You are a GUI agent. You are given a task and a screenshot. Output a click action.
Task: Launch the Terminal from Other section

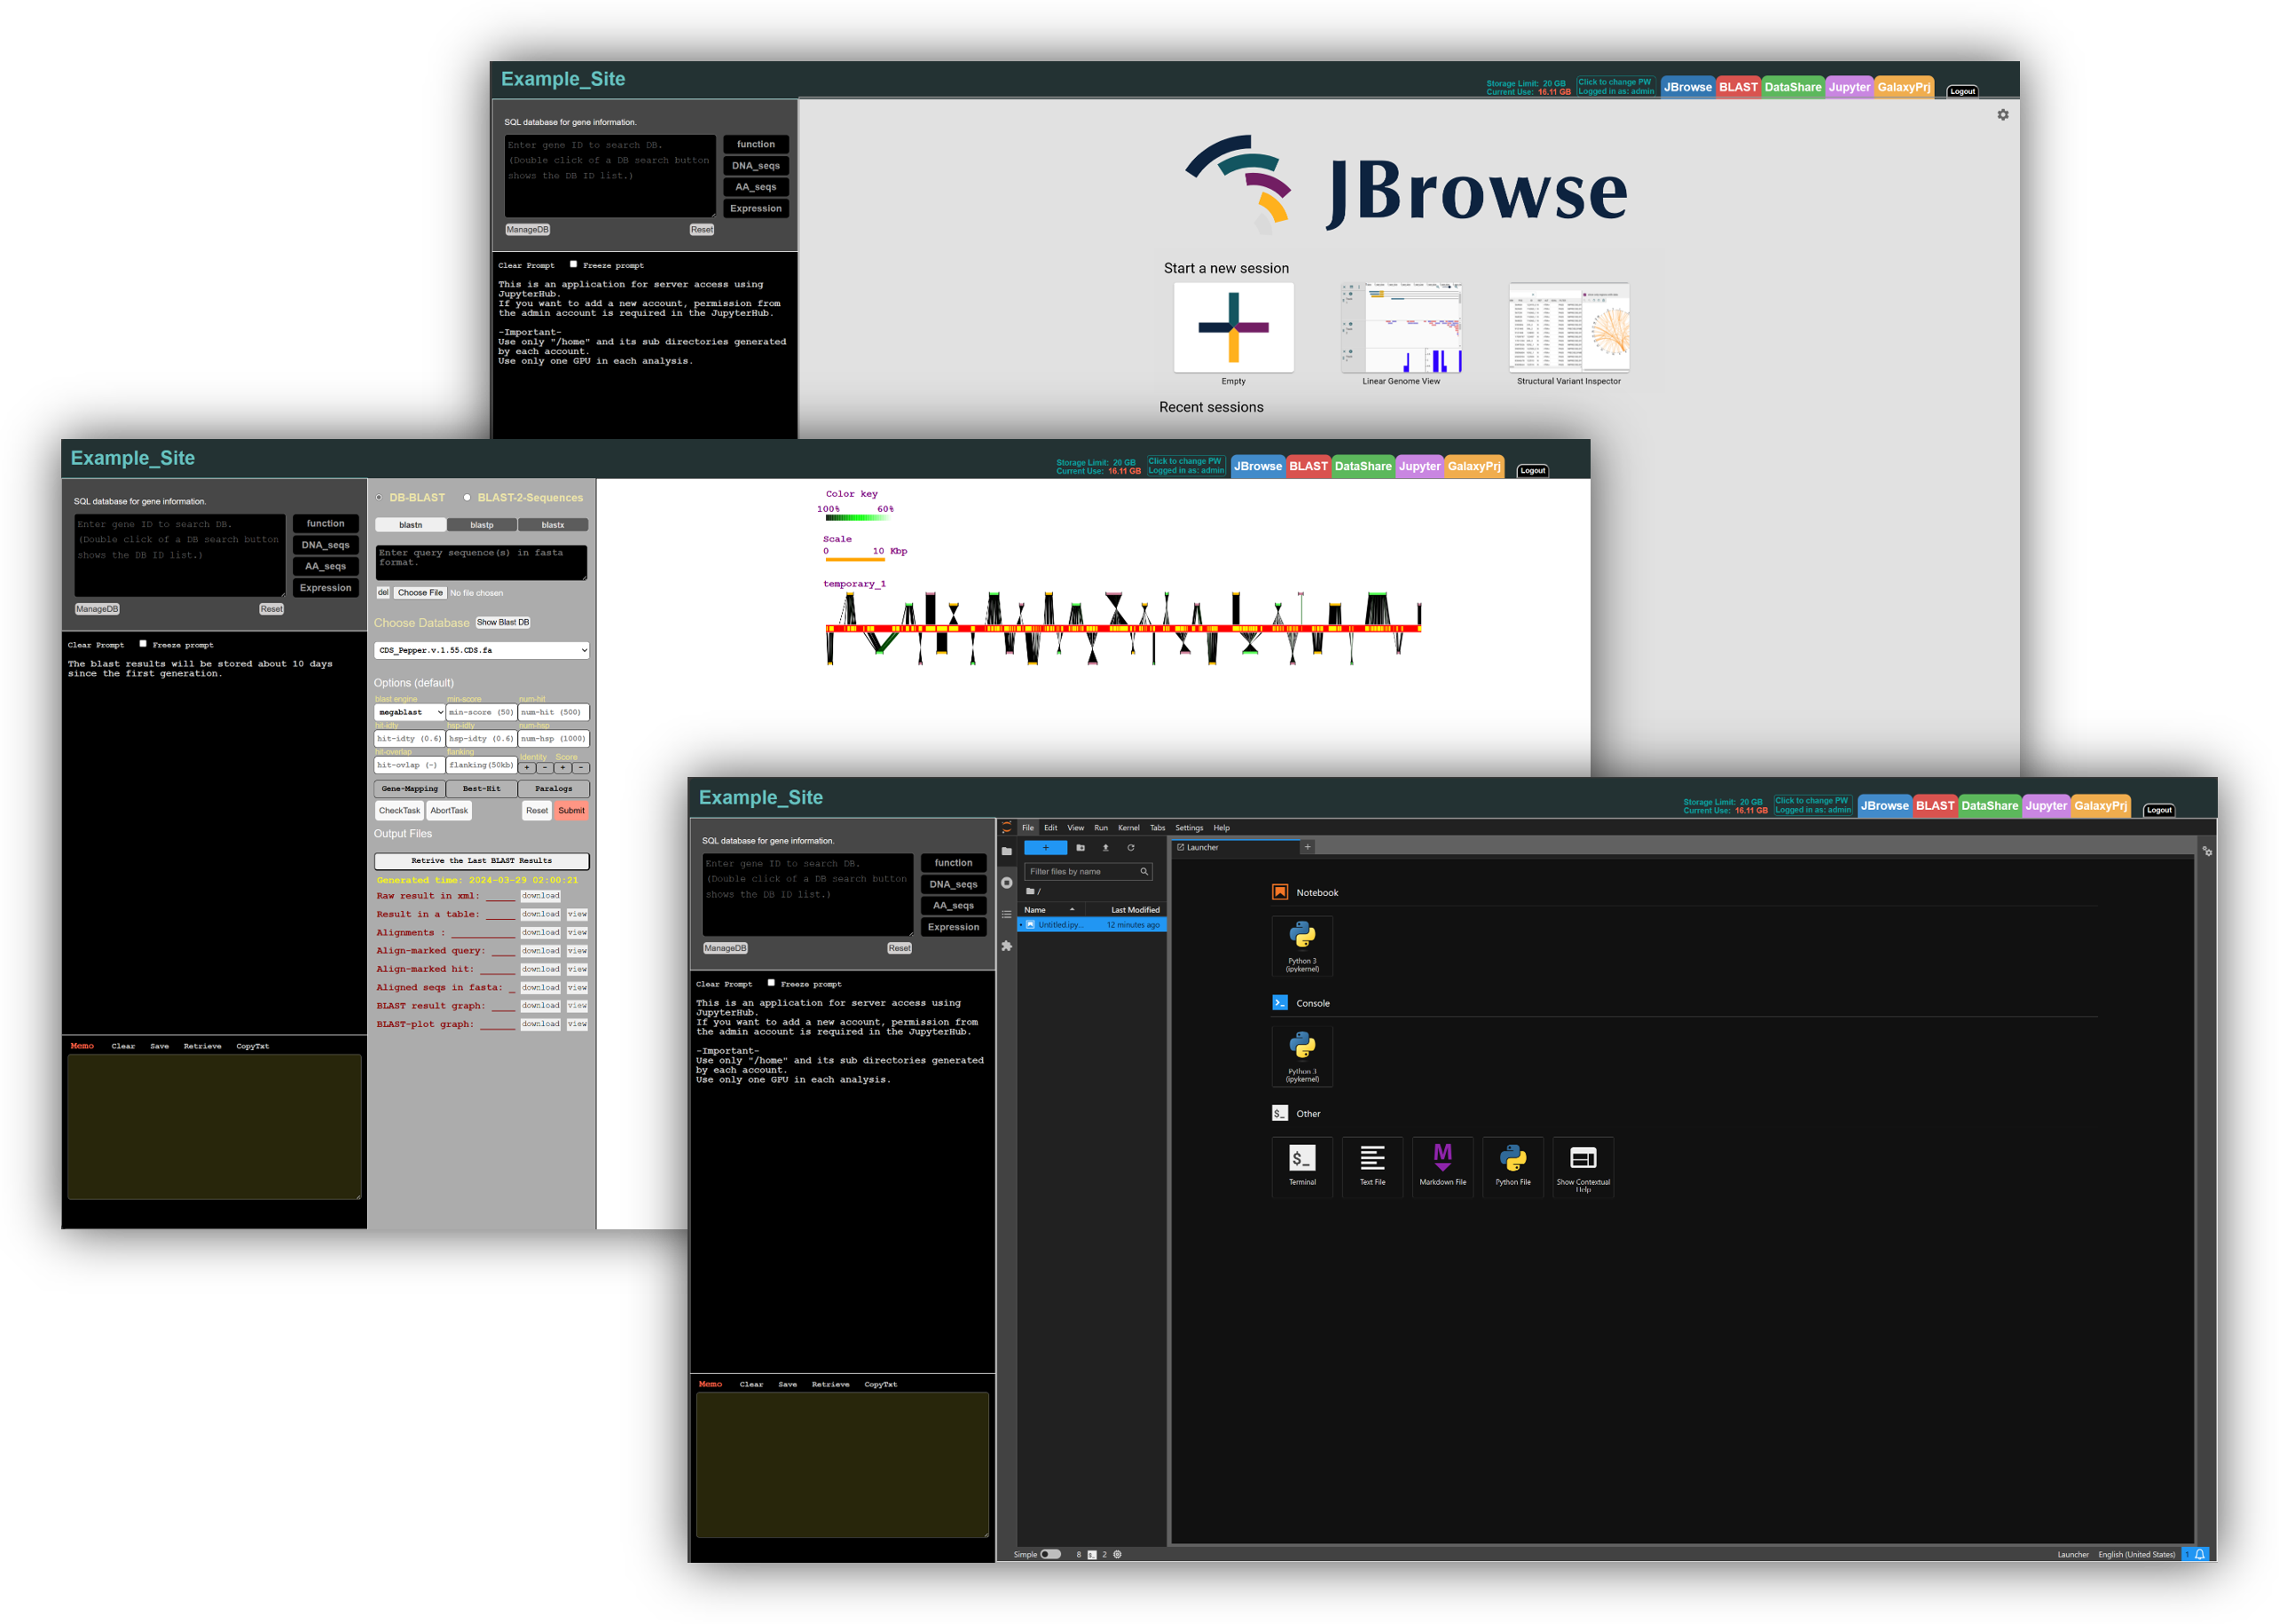click(x=1302, y=1165)
